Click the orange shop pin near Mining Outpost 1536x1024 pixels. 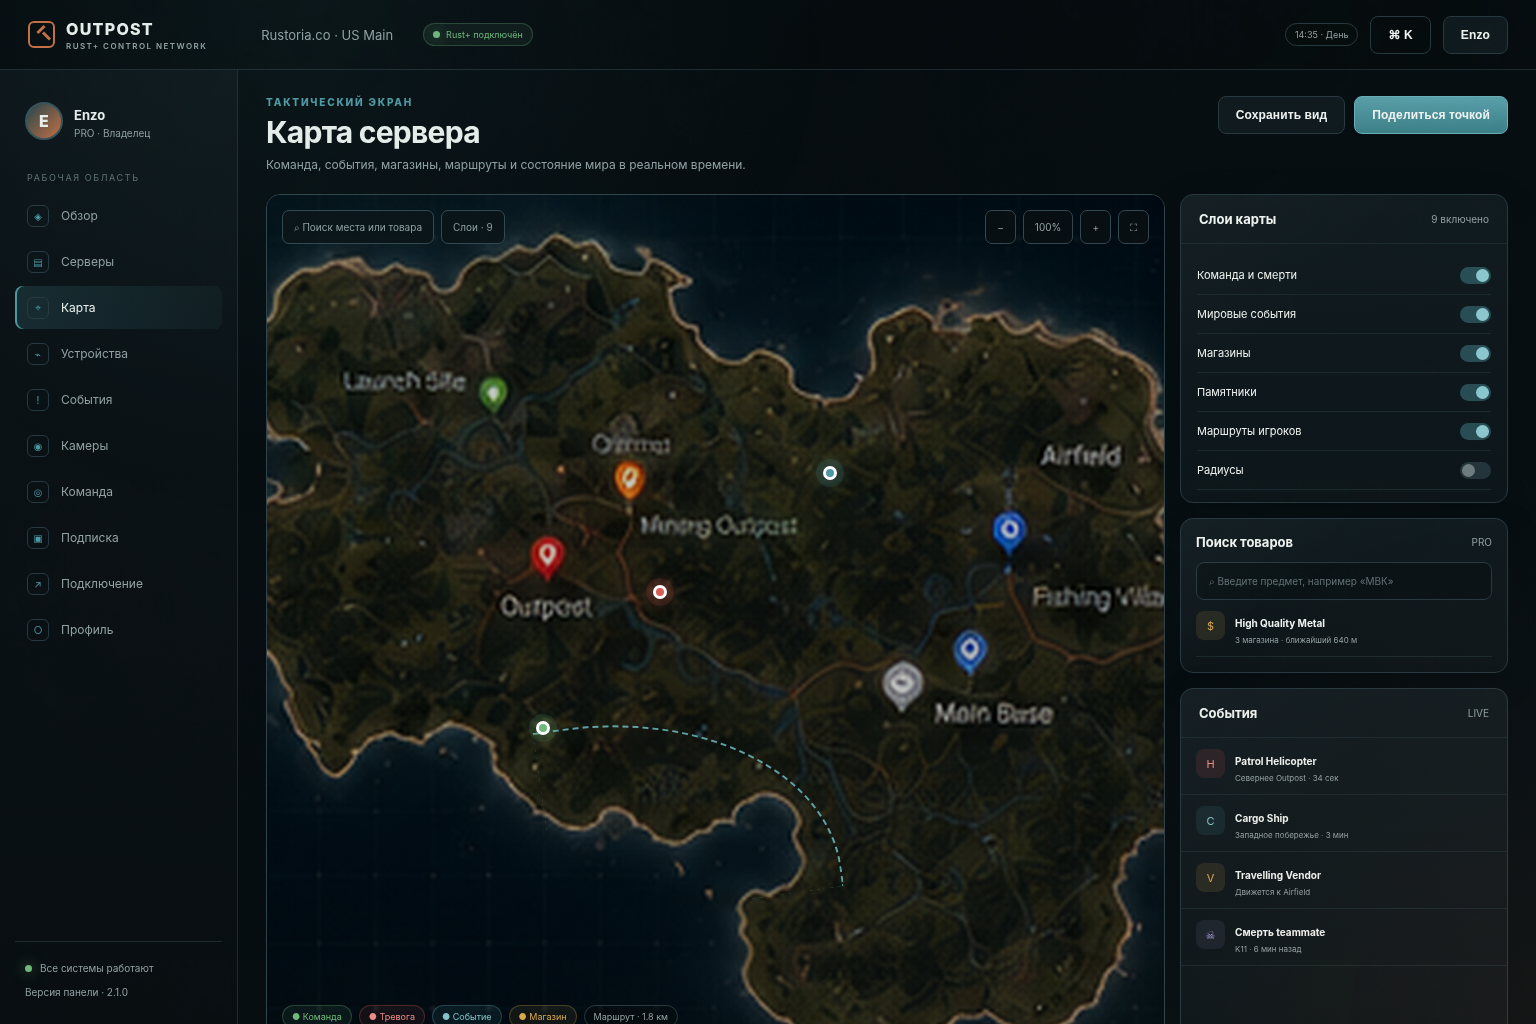629,480
